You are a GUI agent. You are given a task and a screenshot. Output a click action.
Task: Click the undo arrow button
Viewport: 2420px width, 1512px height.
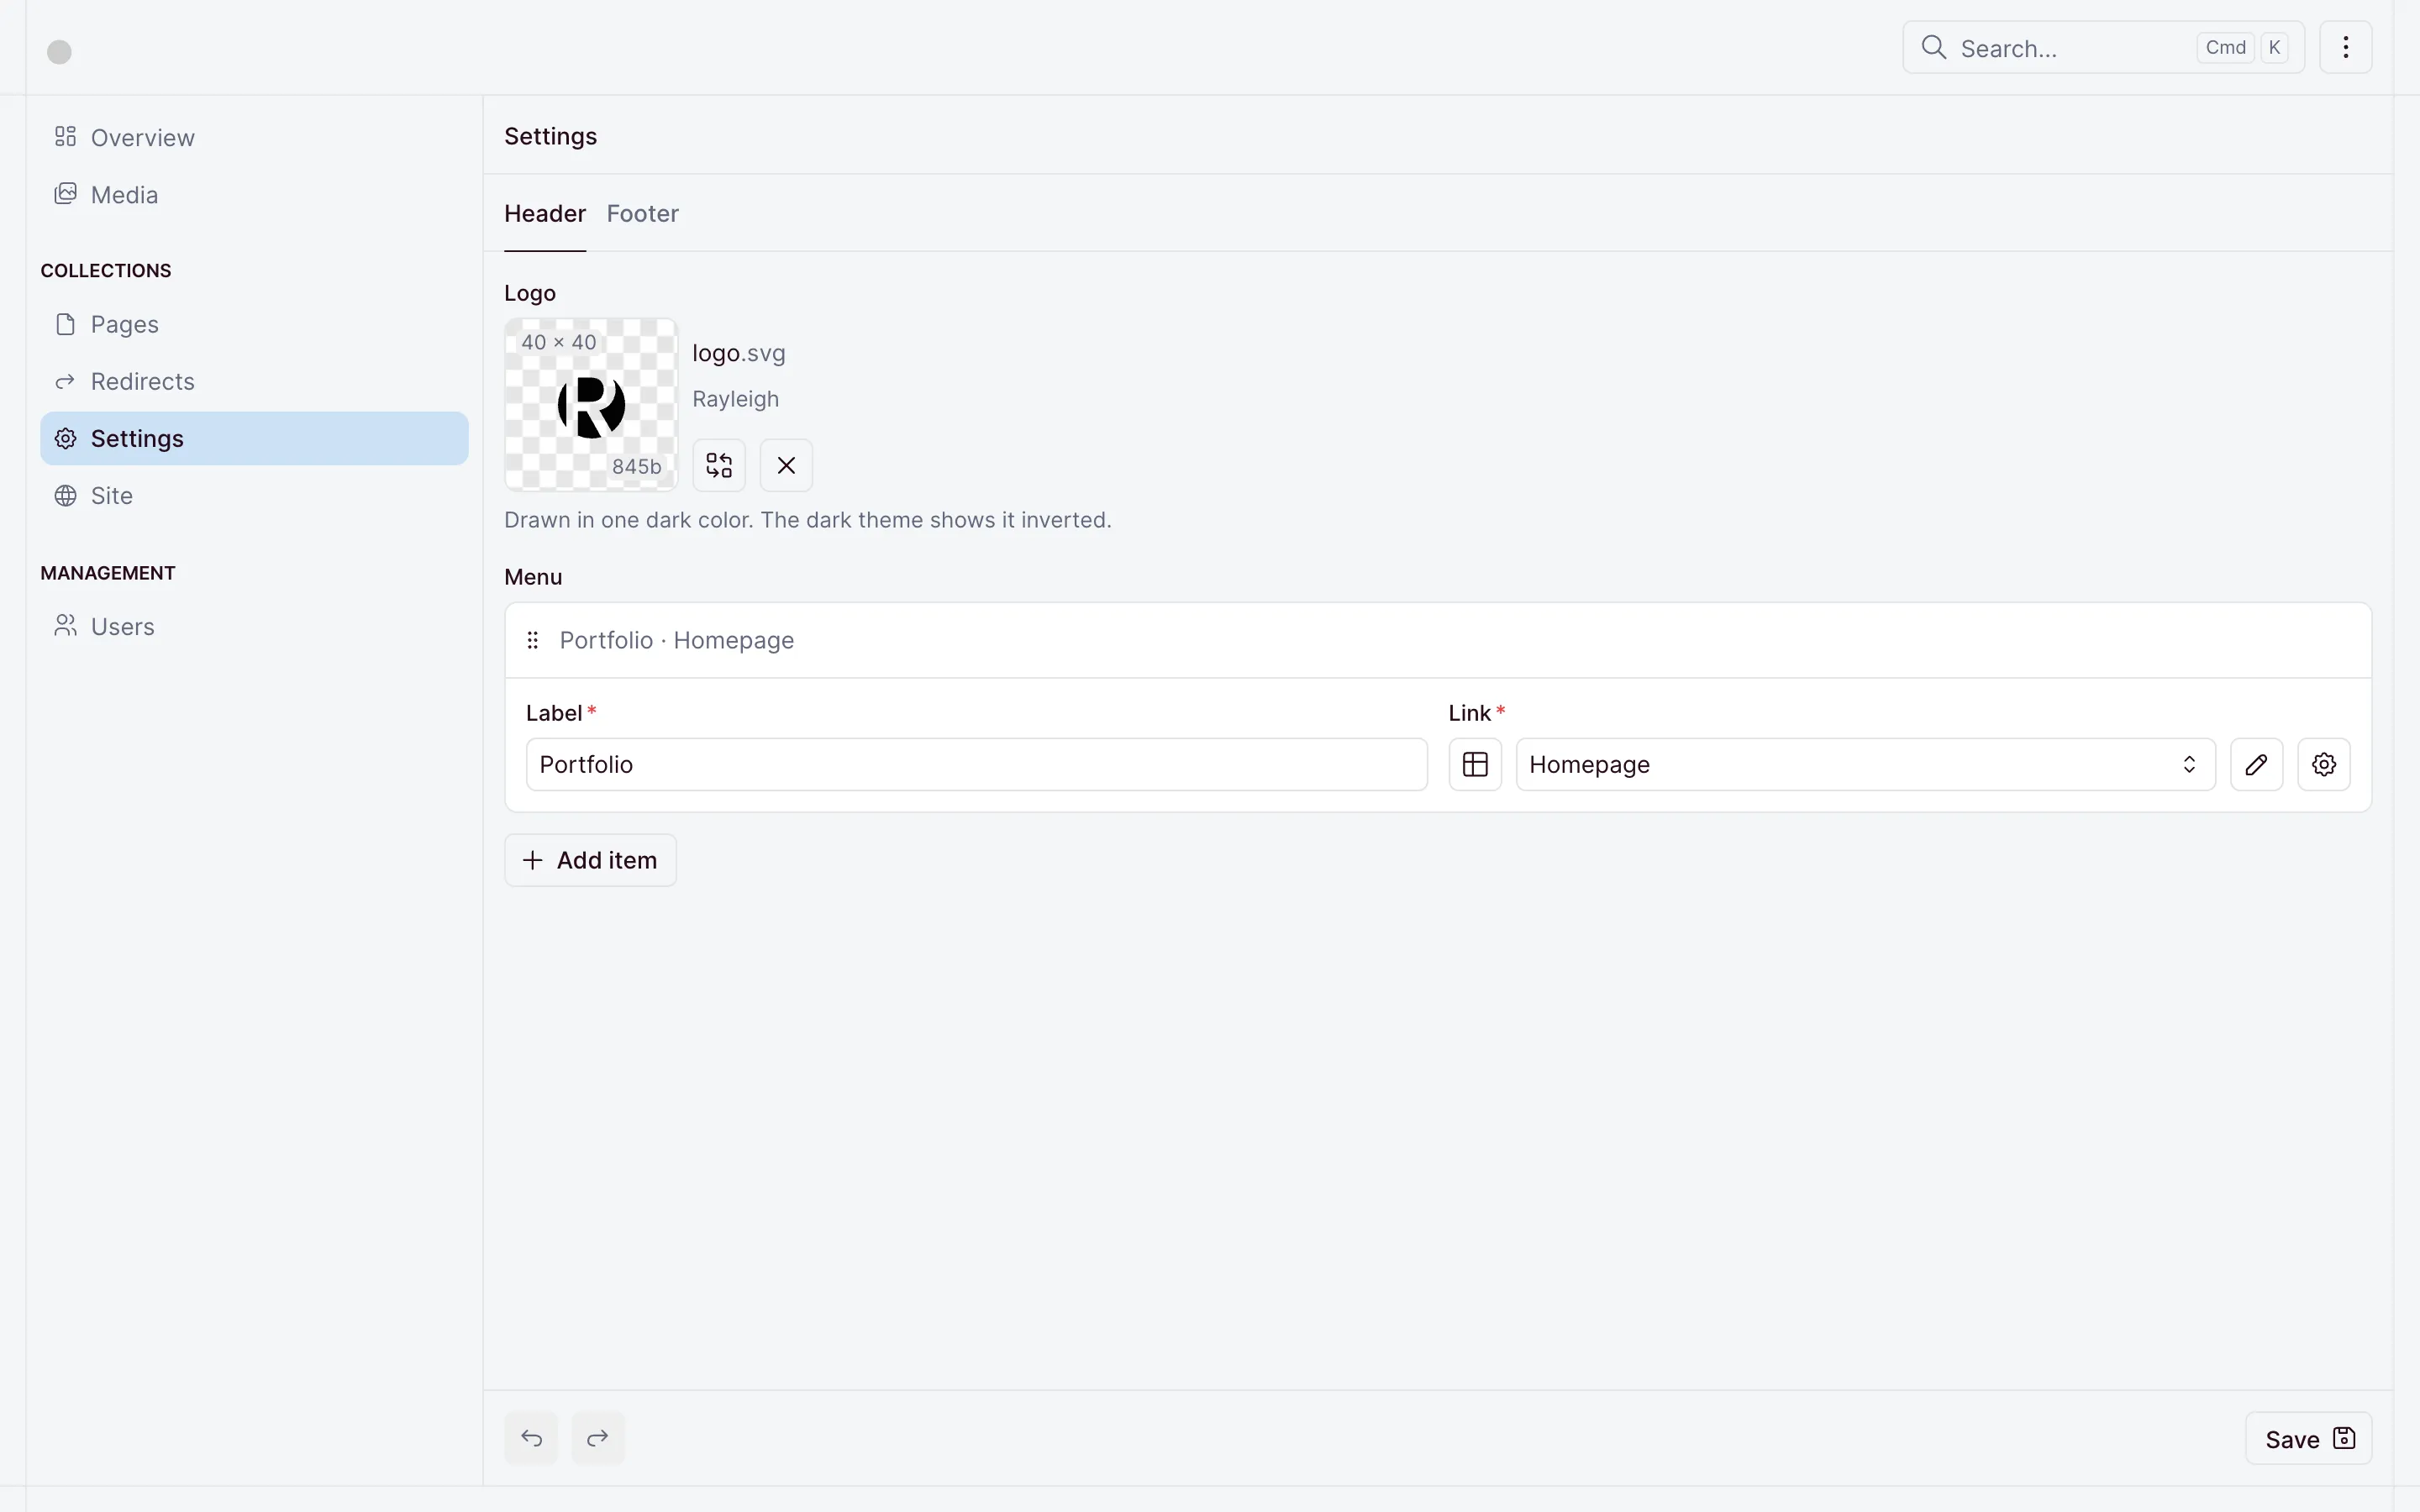pyautogui.click(x=531, y=1438)
